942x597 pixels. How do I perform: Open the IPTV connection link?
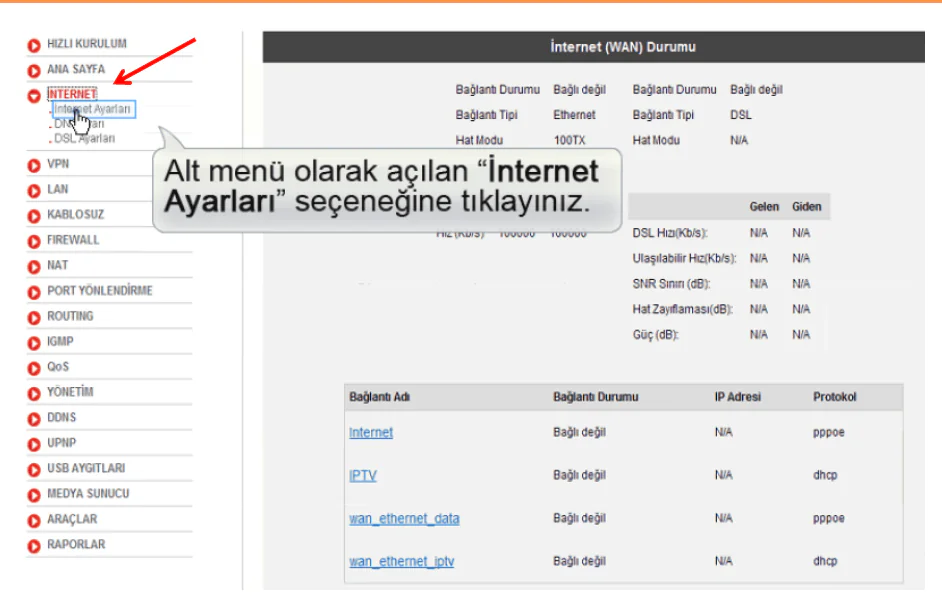363,476
